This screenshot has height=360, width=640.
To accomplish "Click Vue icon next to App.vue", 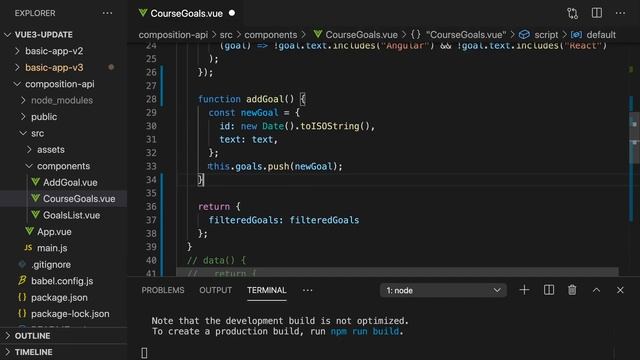I will pos(29,231).
